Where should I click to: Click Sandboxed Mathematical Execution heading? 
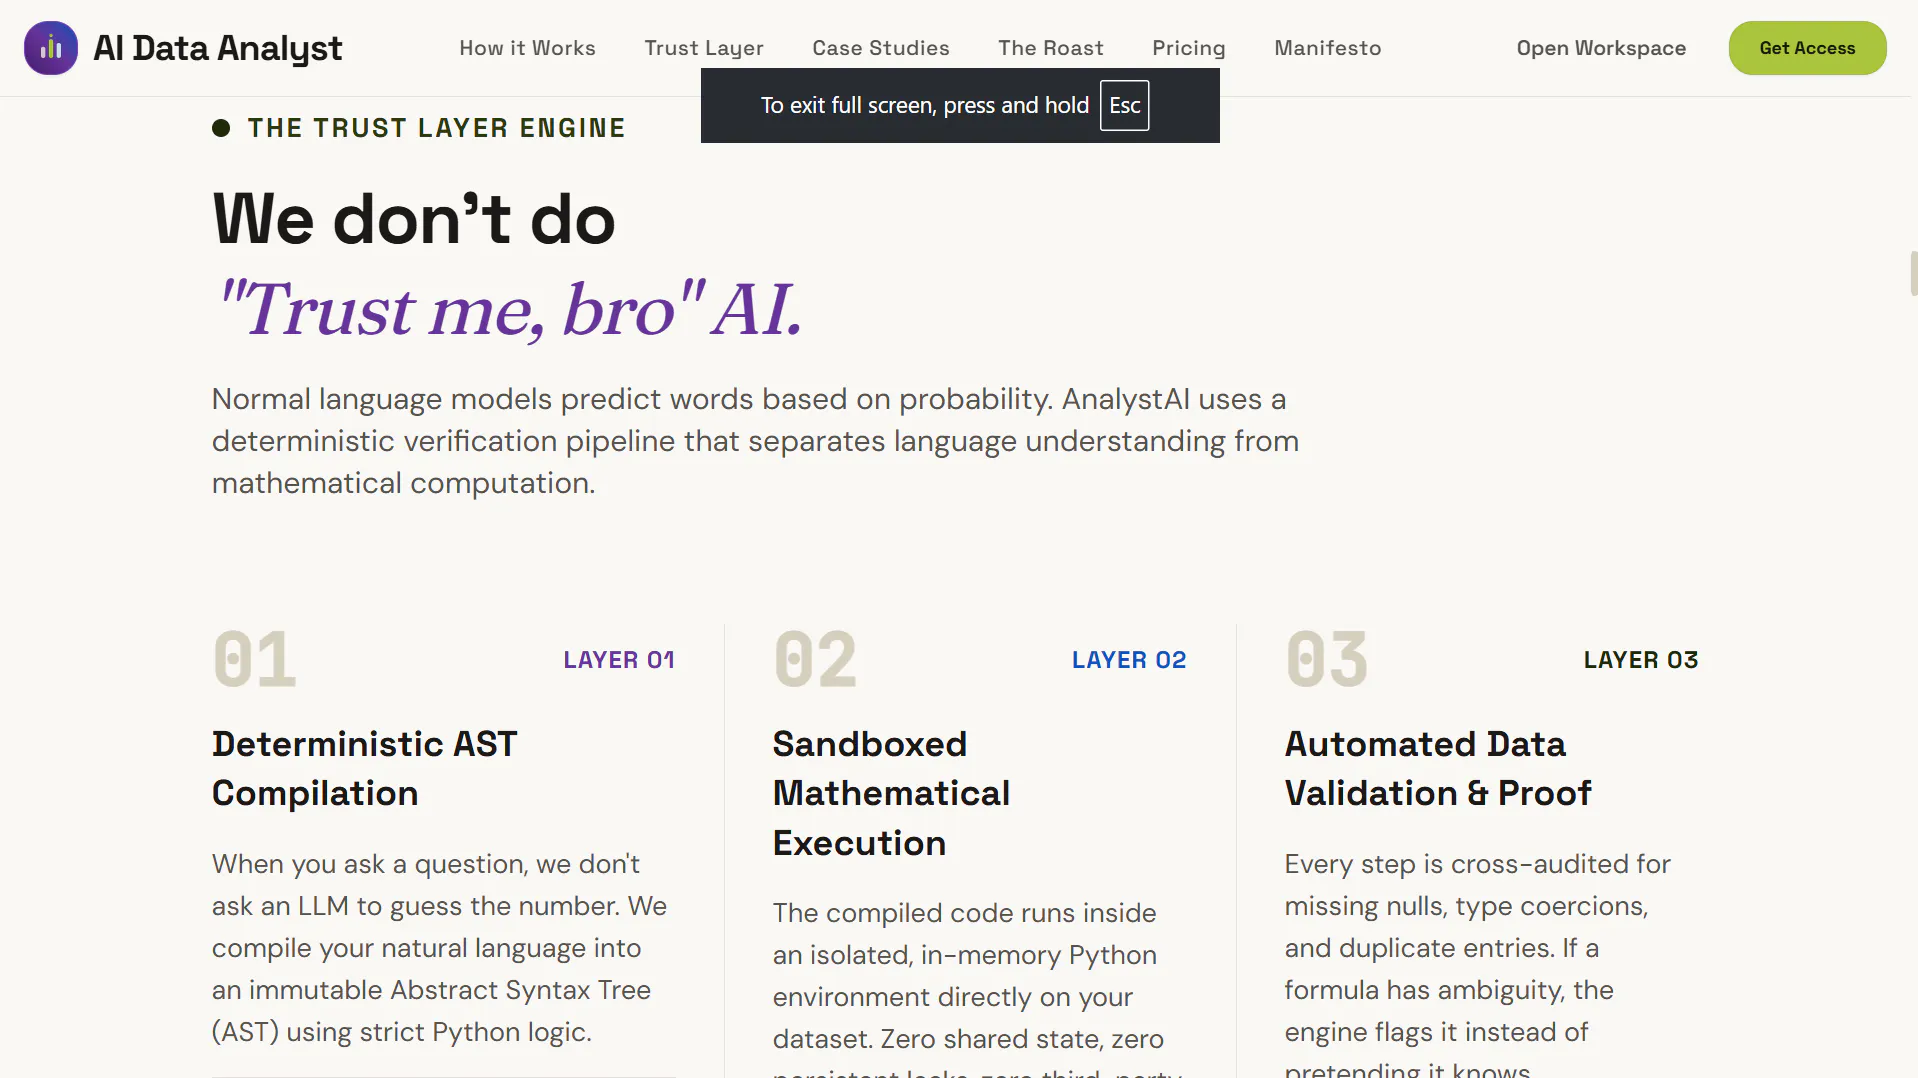tap(891, 793)
